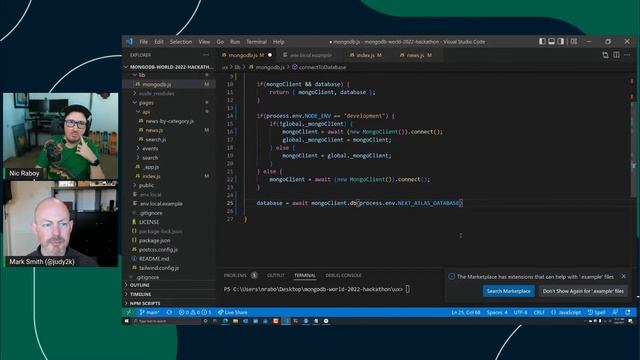640x360 pixels.
Task: Start Live Share from the status bar
Action: click(x=232, y=312)
